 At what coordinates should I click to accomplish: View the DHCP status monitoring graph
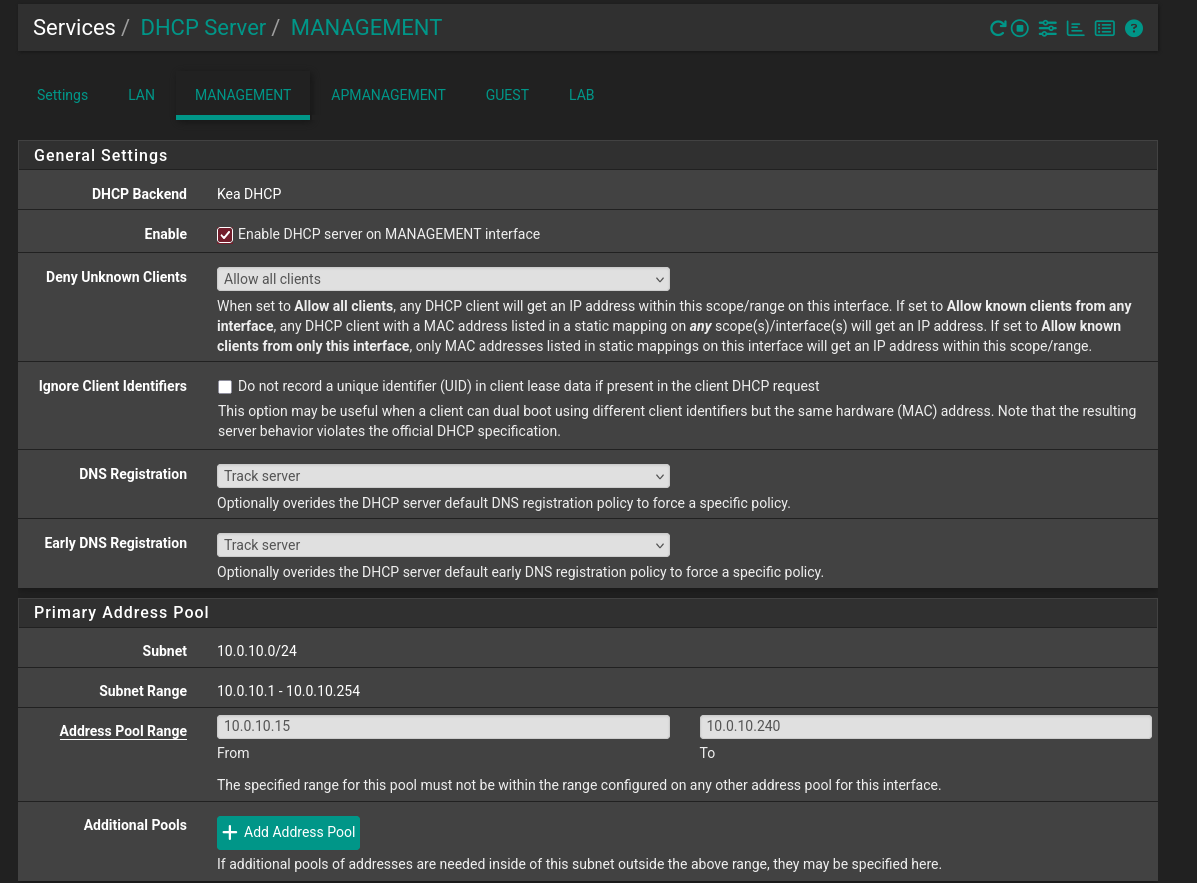(x=1075, y=28)
